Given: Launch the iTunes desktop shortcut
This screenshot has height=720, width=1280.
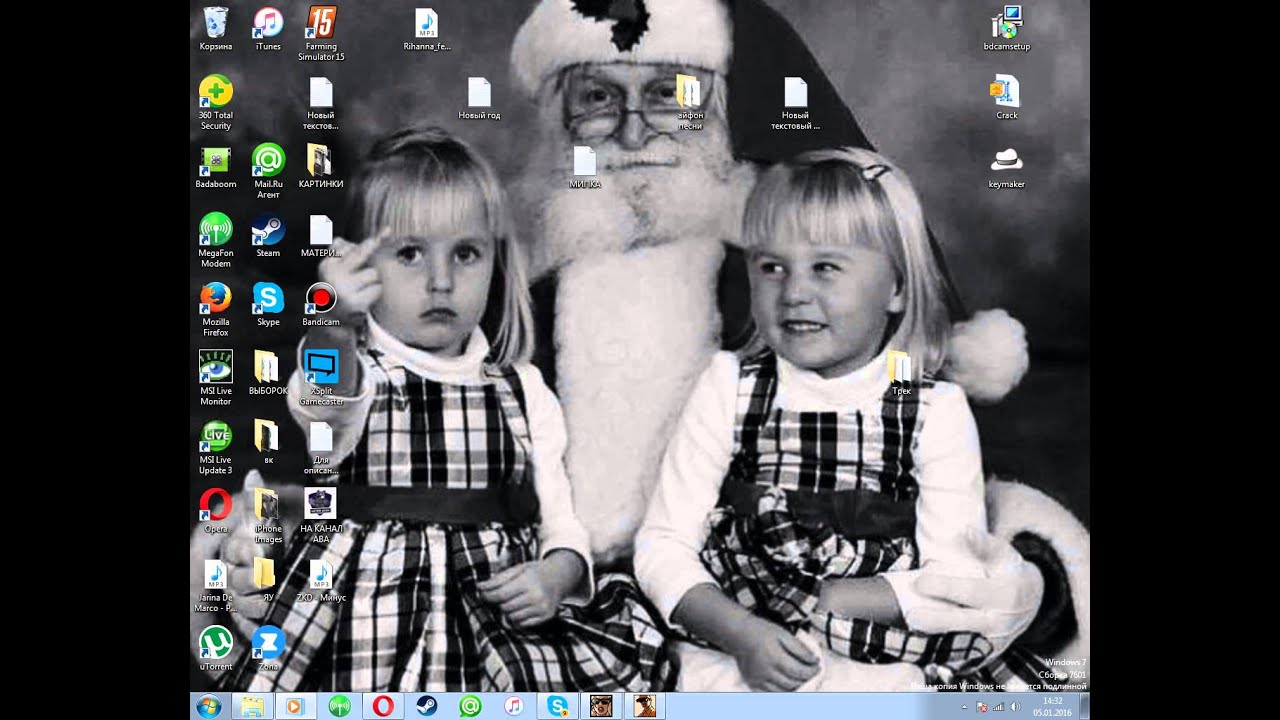Looking at the screenshot, I should coord(268,29).
